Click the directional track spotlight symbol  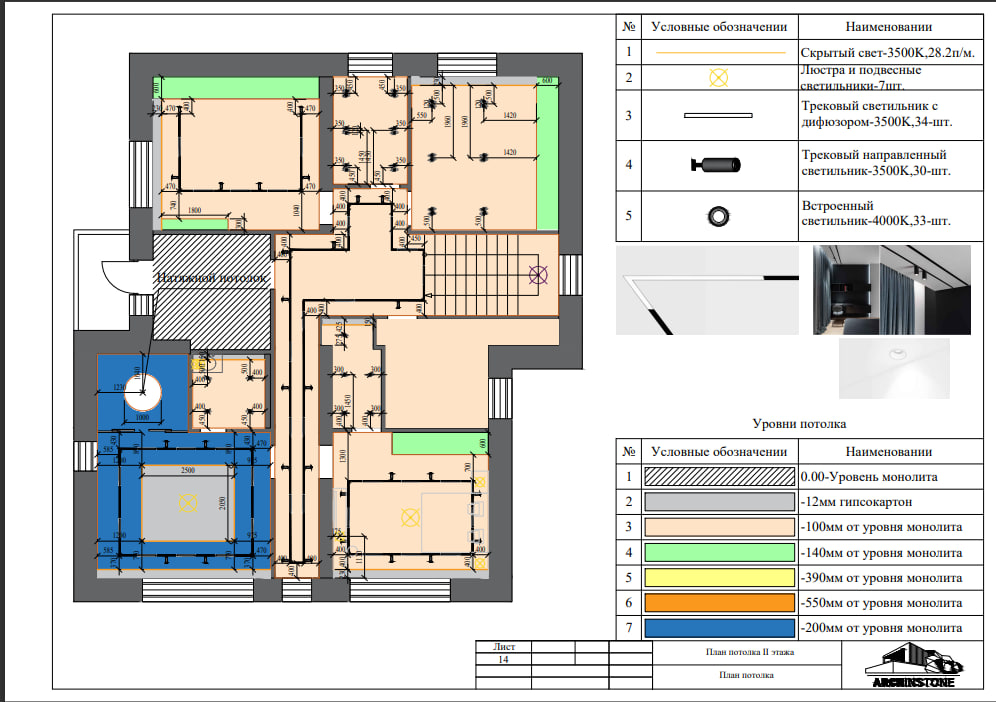[x=716, y=165]
